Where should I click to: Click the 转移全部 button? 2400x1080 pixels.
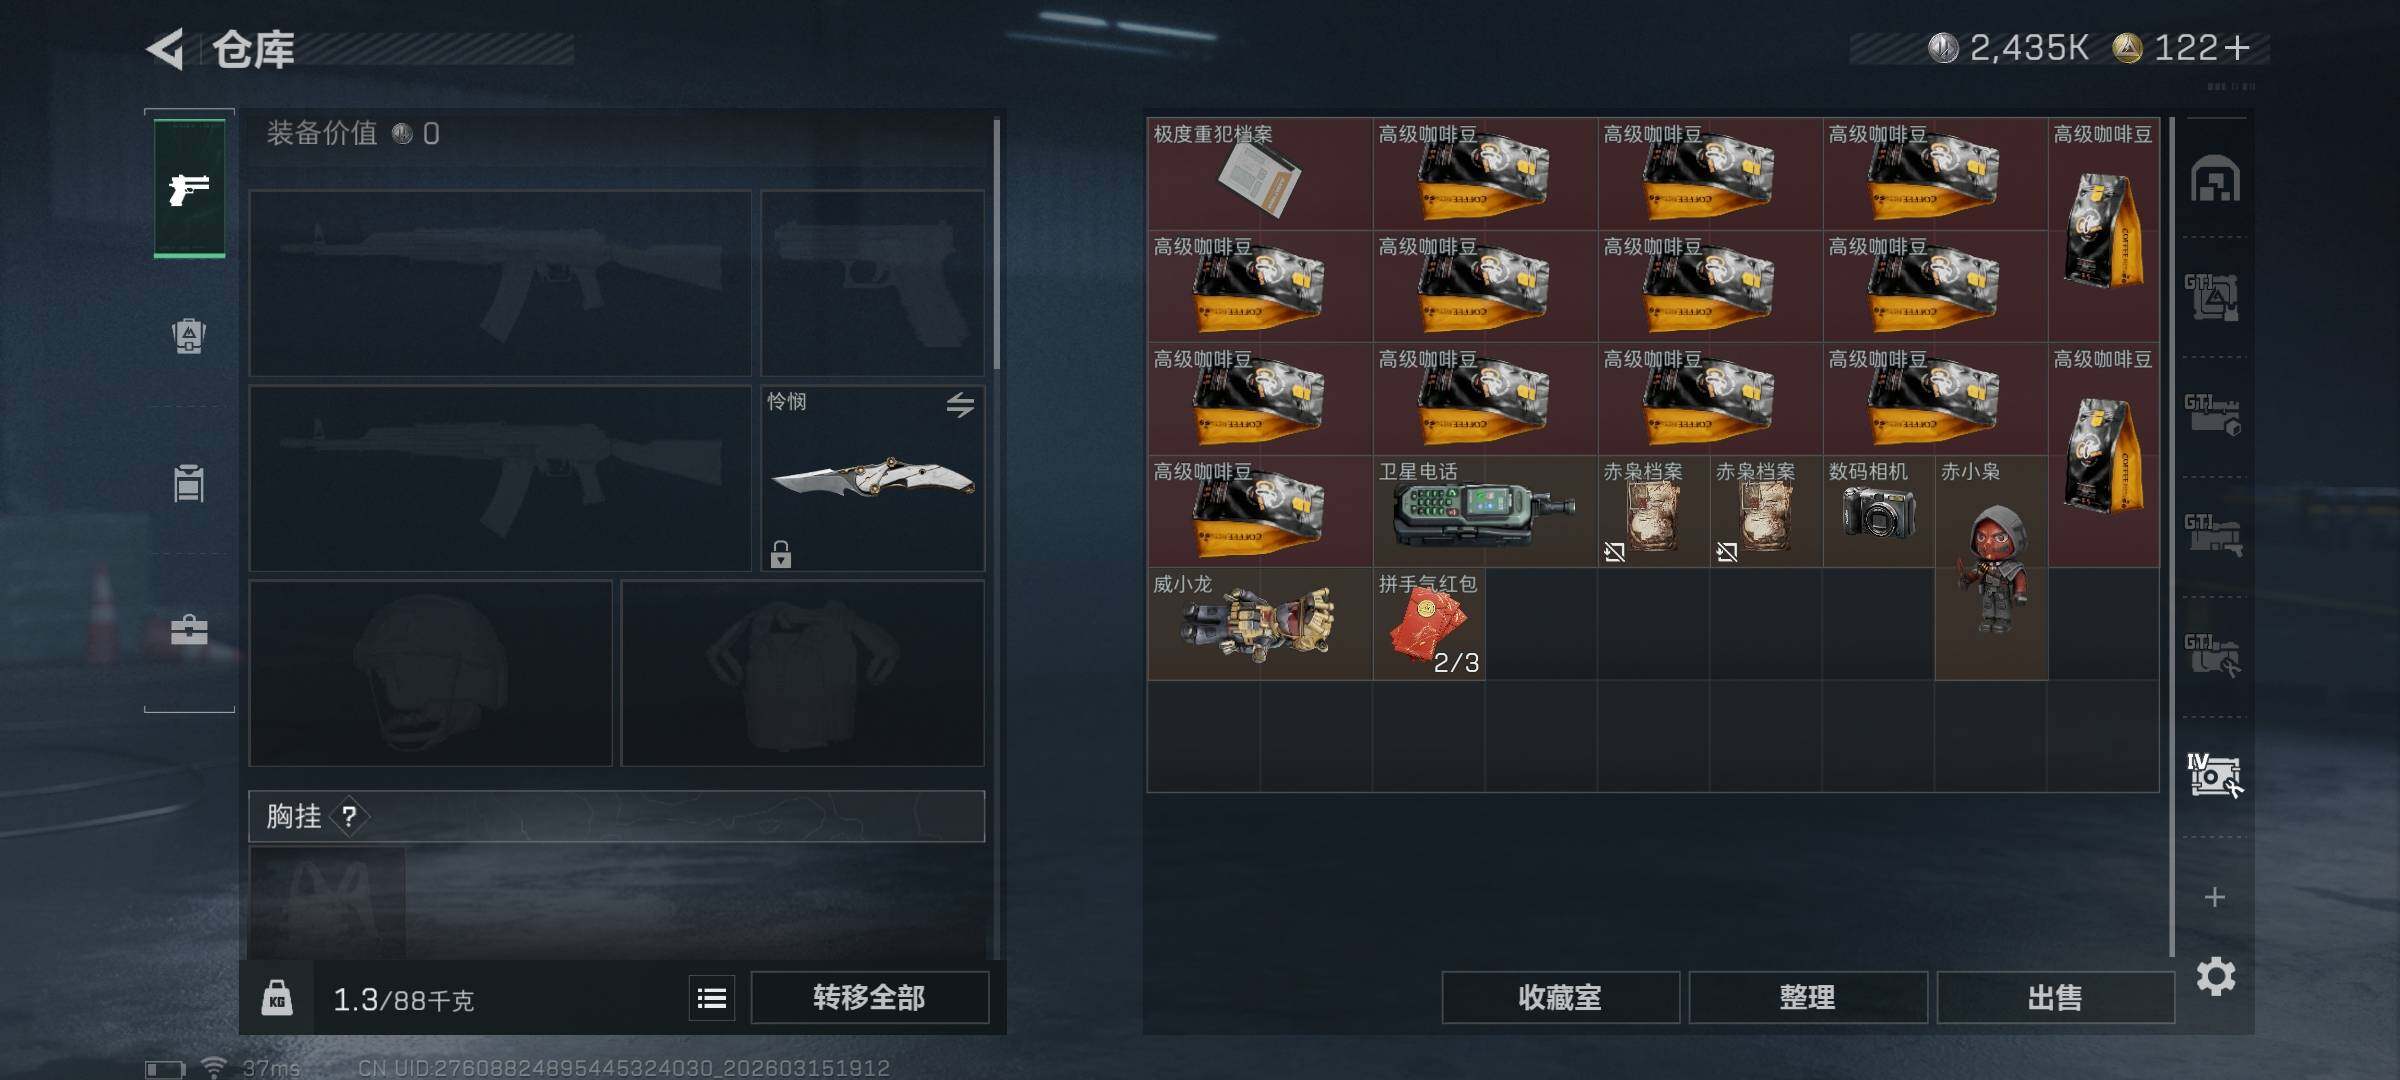(x=869, y=998)
